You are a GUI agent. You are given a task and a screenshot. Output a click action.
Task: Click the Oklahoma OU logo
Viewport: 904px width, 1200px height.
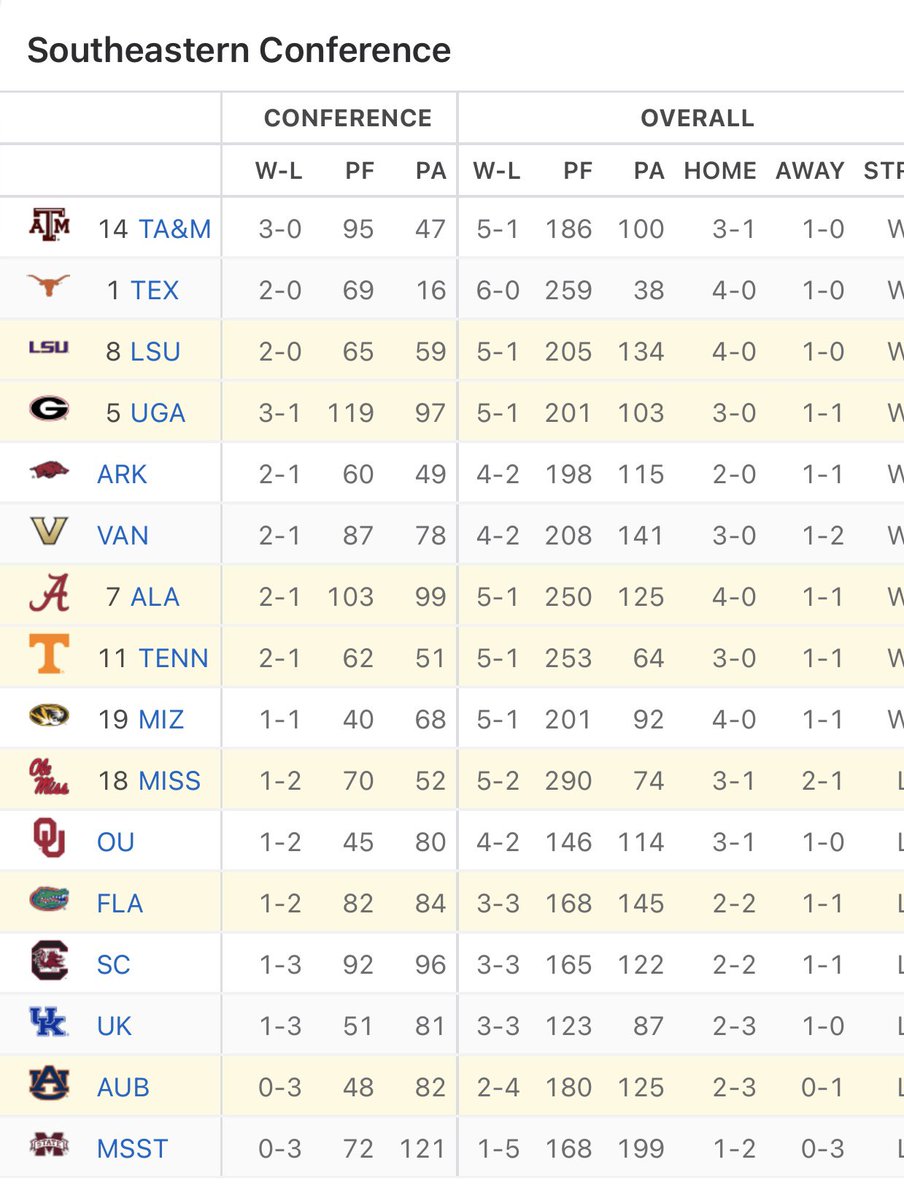48,838
